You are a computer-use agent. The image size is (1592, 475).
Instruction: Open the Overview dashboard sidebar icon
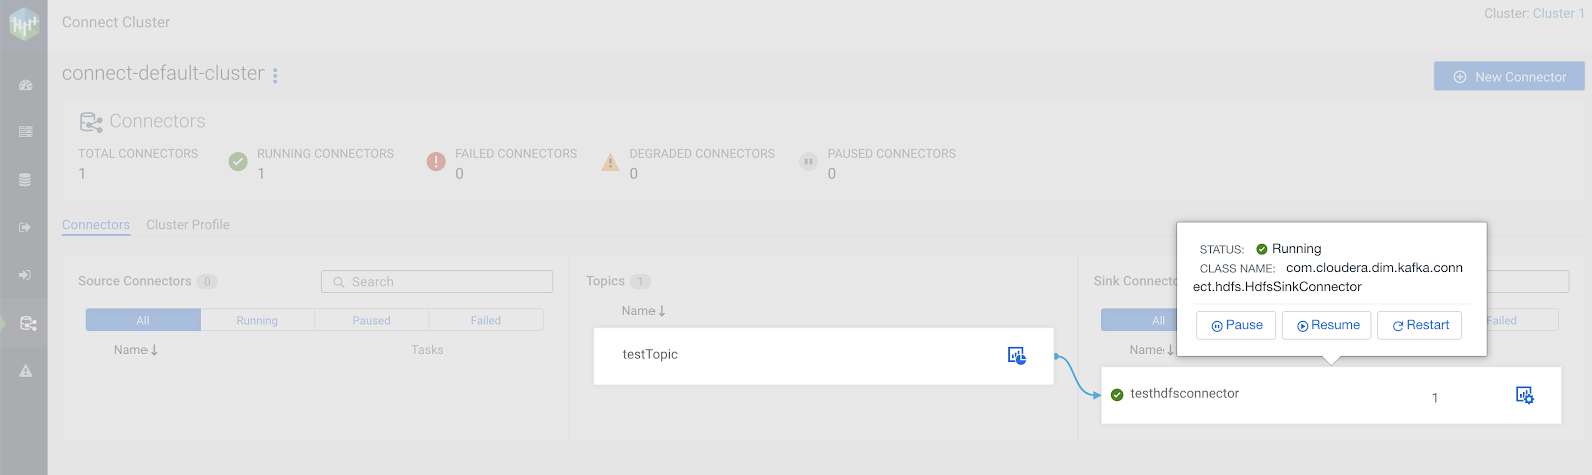pyautogui.click(x=26, y=85)
